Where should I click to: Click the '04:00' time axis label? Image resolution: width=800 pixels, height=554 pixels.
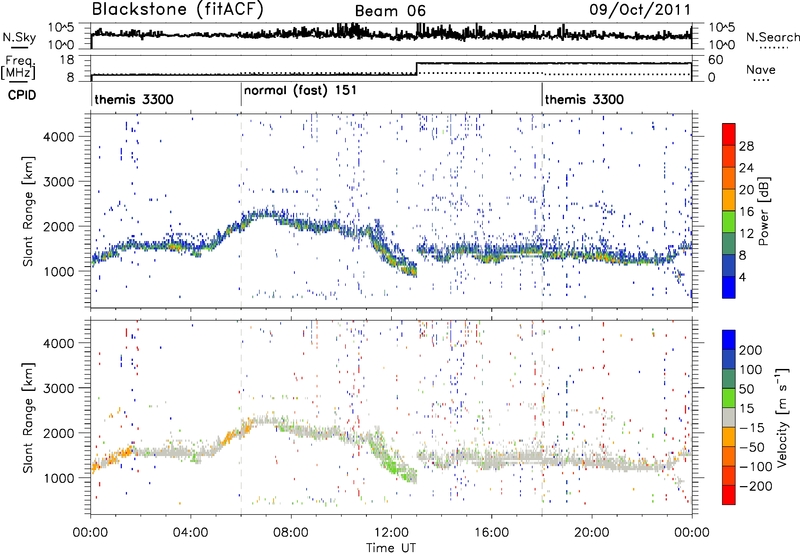coord(190,533)
